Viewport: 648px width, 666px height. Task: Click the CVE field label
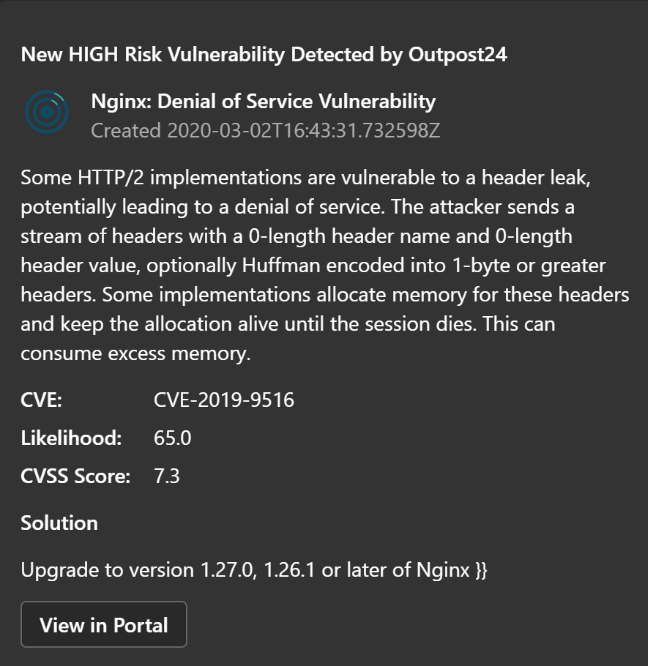42,401
